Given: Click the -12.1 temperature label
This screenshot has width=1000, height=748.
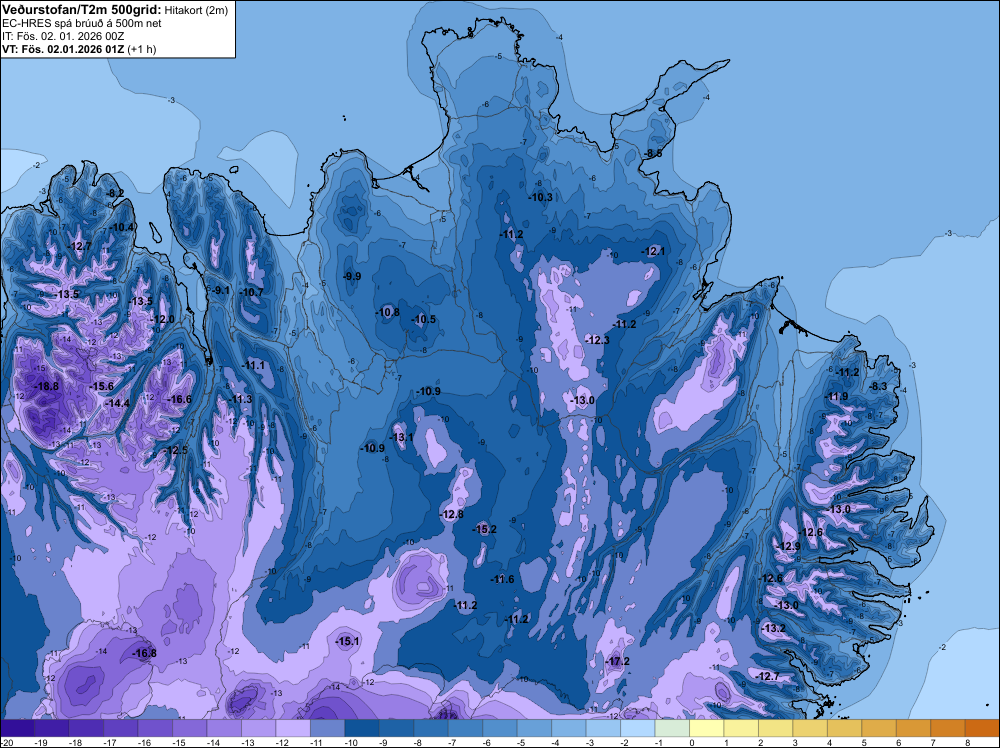Looking at the screenshot, I should [x=653, y=252].
